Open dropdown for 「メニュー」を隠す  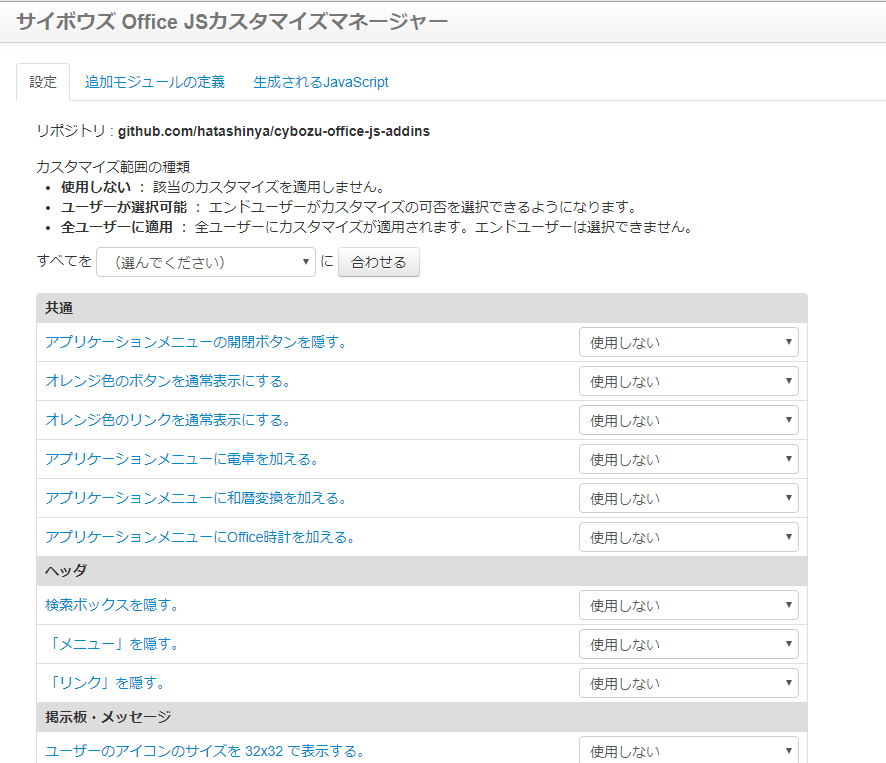[688, 644]
